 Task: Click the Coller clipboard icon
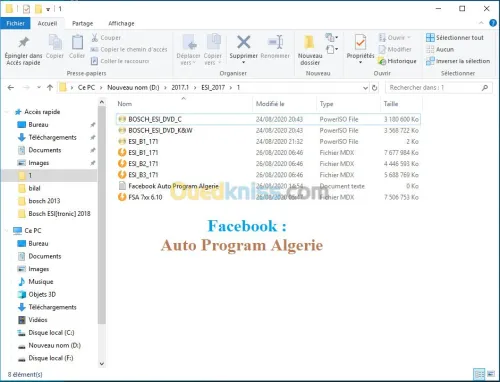(77, 42)
